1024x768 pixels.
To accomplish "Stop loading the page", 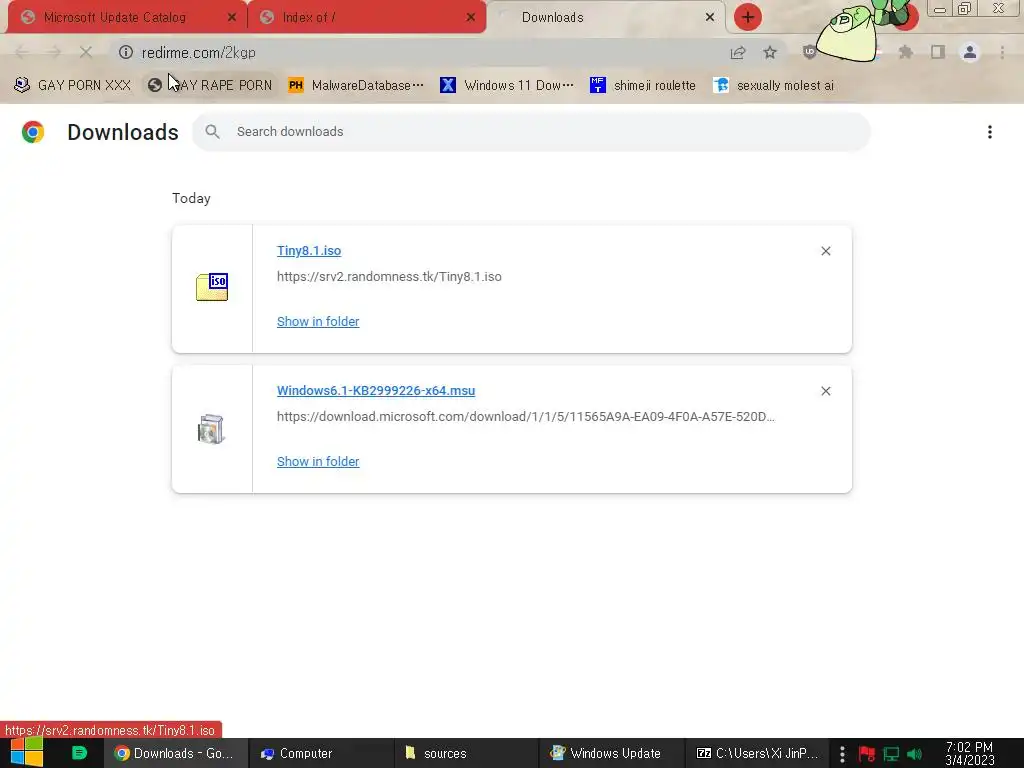I will [x=86, y=52].
